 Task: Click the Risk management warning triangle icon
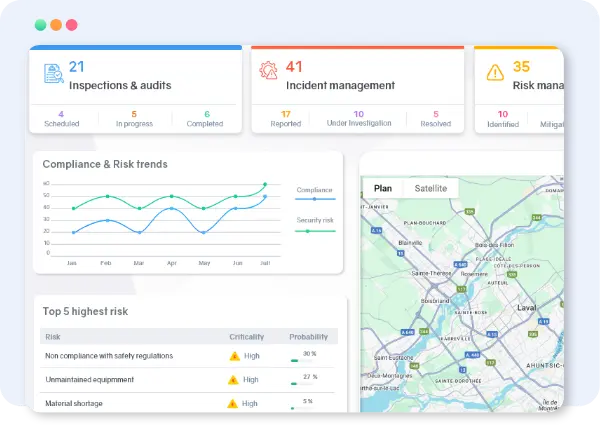(495, 73)
